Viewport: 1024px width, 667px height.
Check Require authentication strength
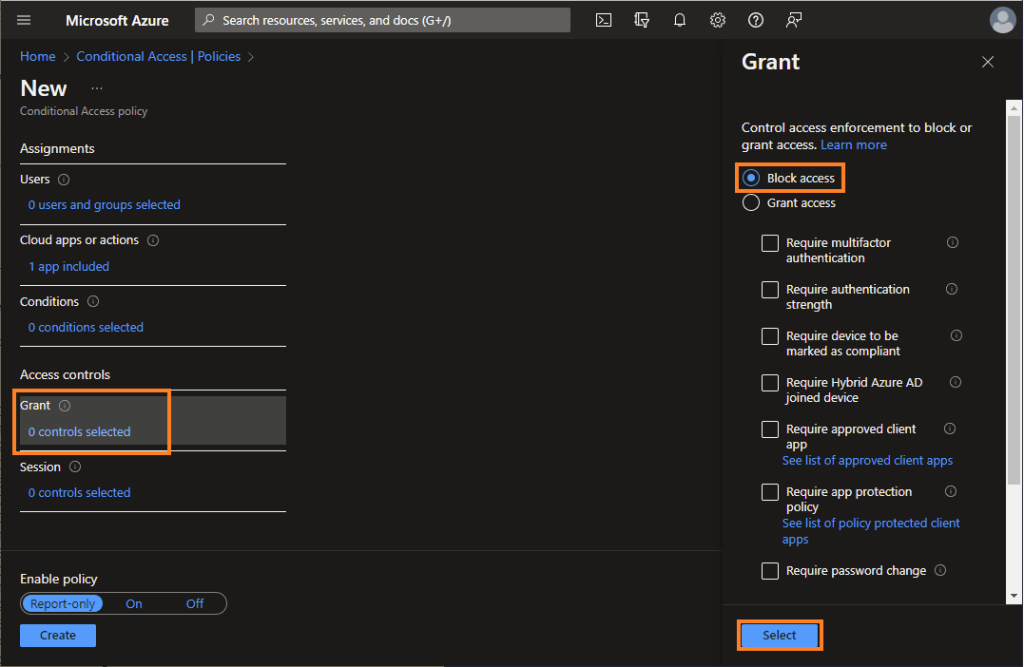point(770,289)
